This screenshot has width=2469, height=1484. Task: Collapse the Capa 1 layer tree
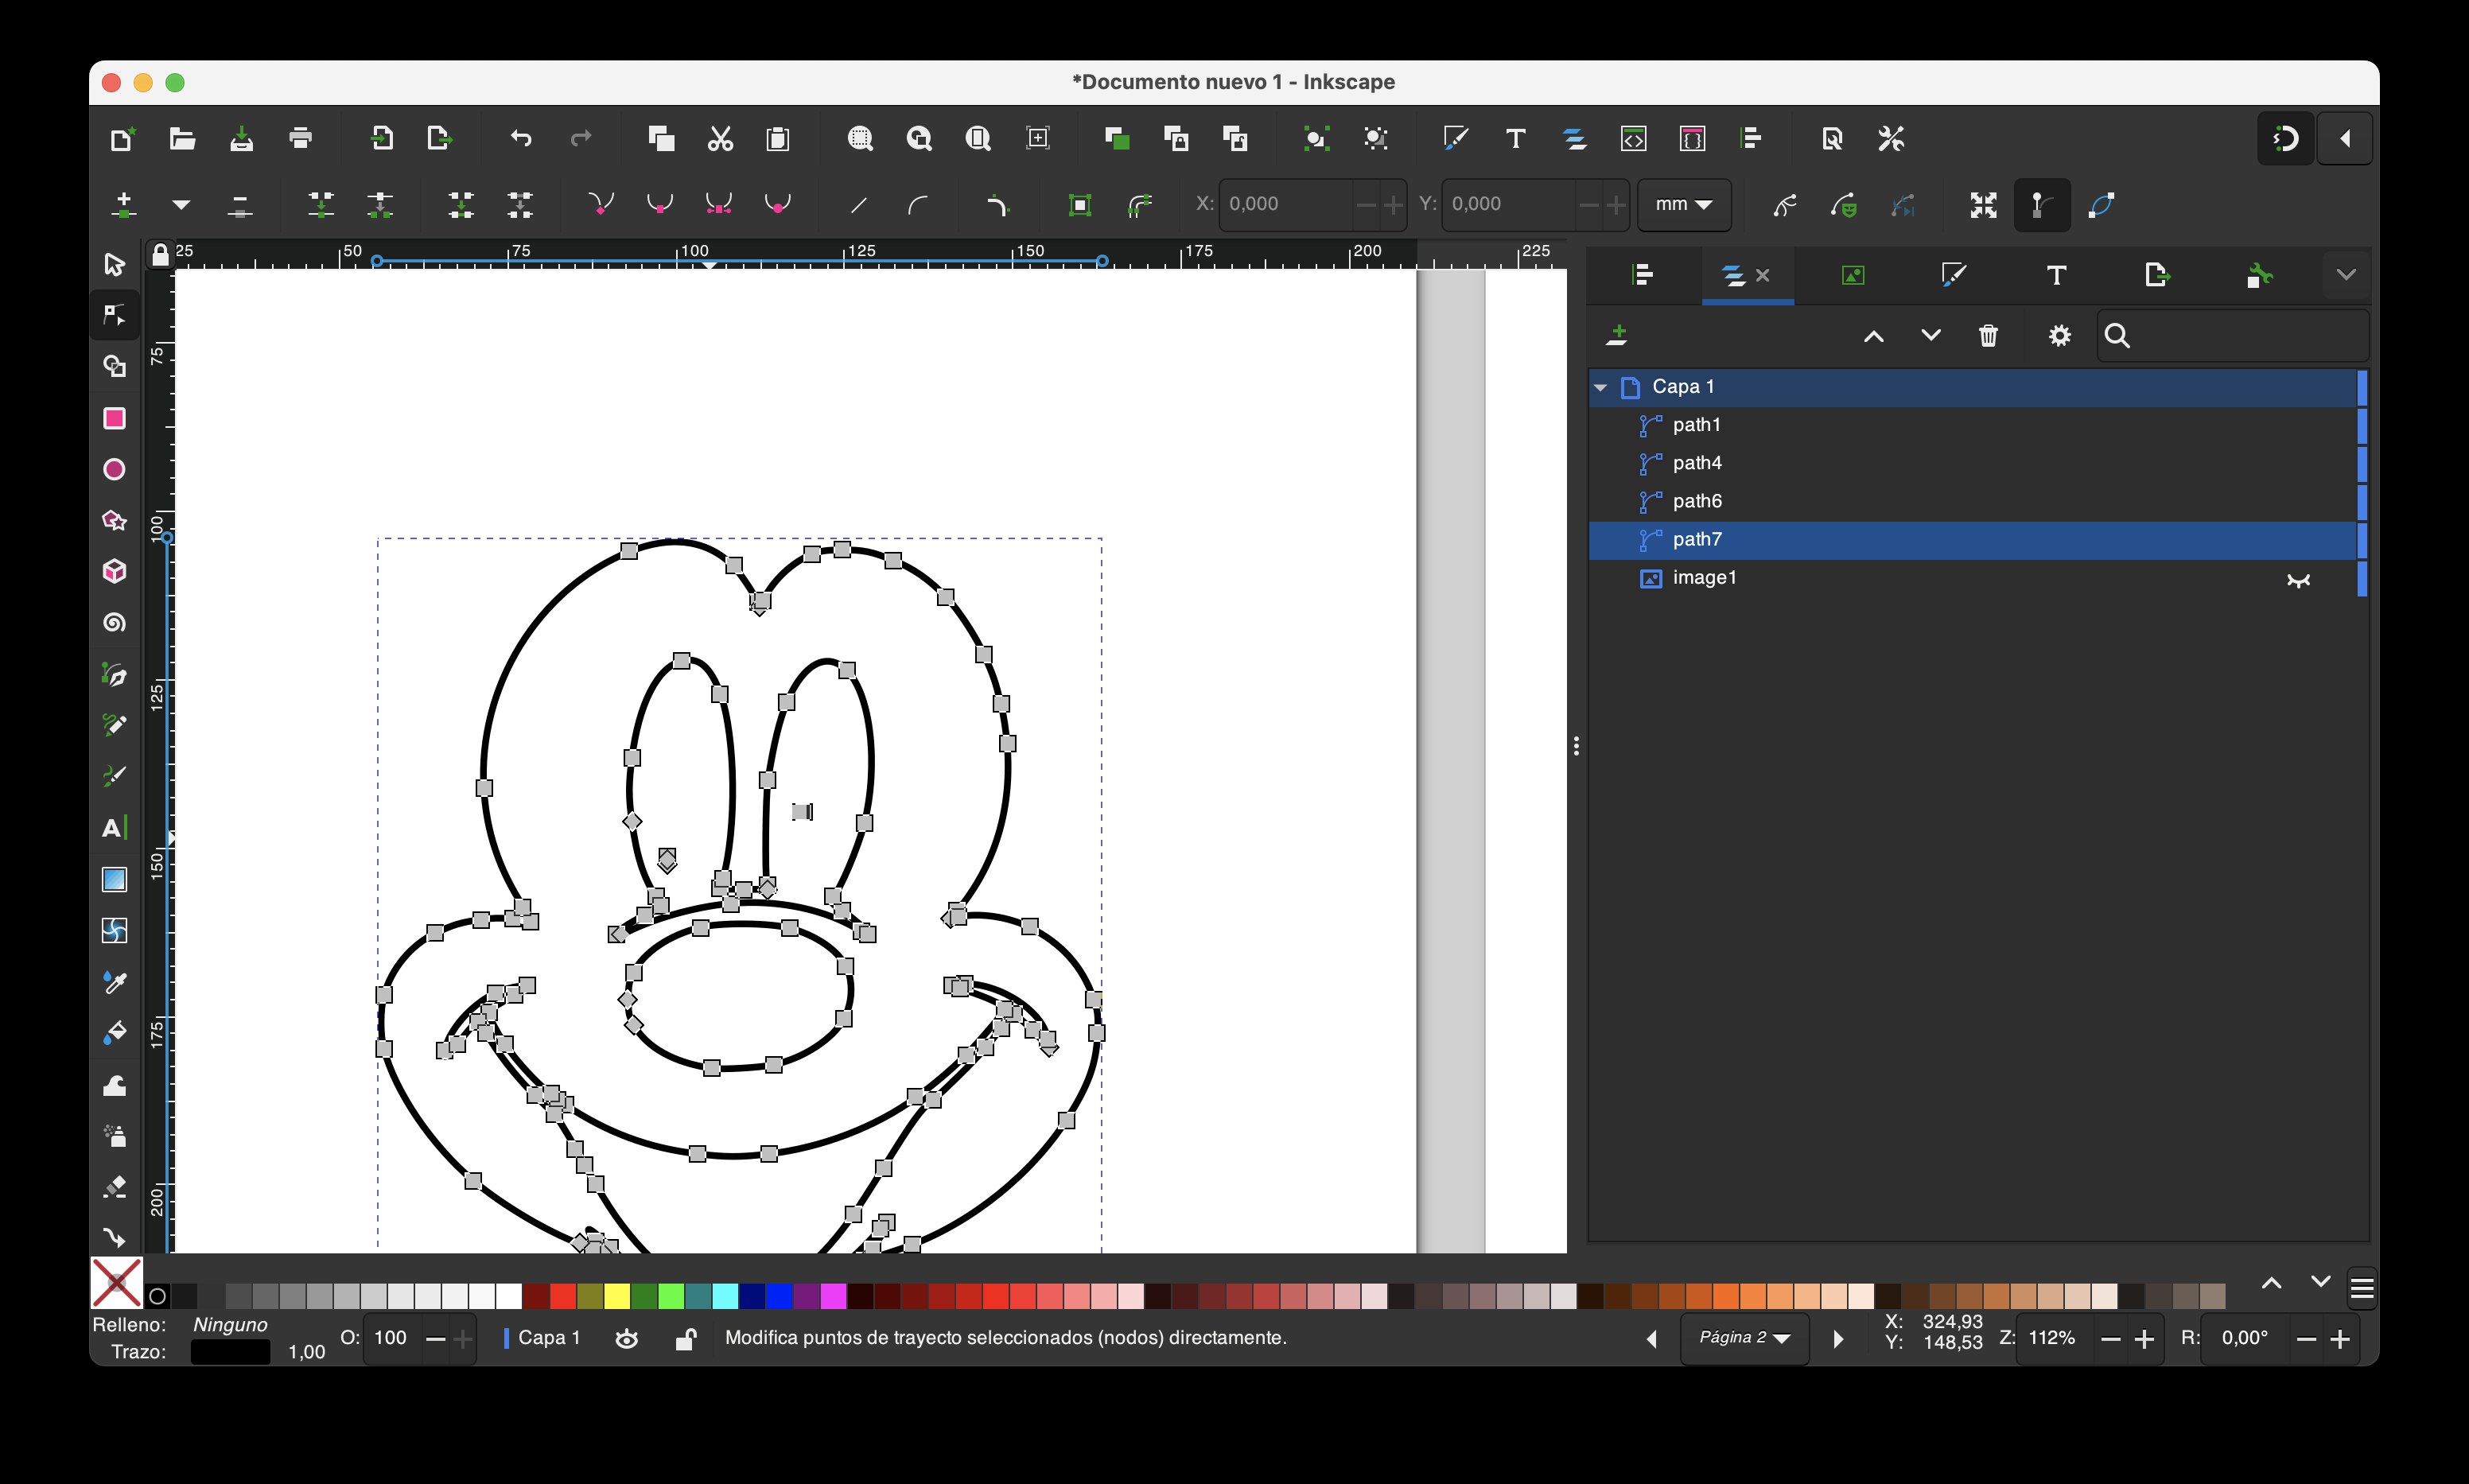point(1601,387)
